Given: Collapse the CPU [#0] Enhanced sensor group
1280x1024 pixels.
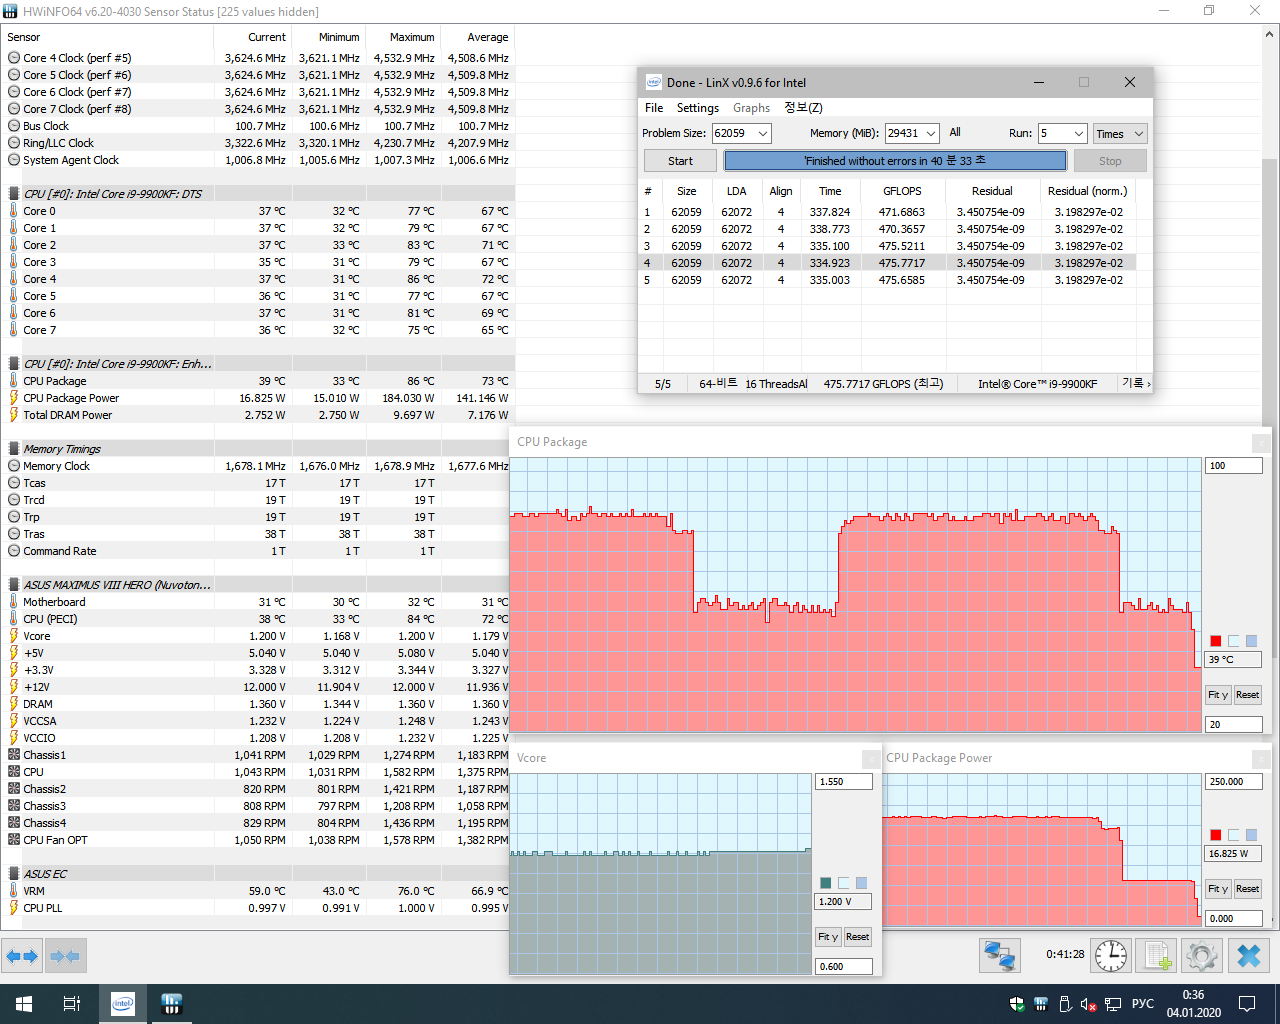Looking at the screenshot, I should [x=14, y=364].
